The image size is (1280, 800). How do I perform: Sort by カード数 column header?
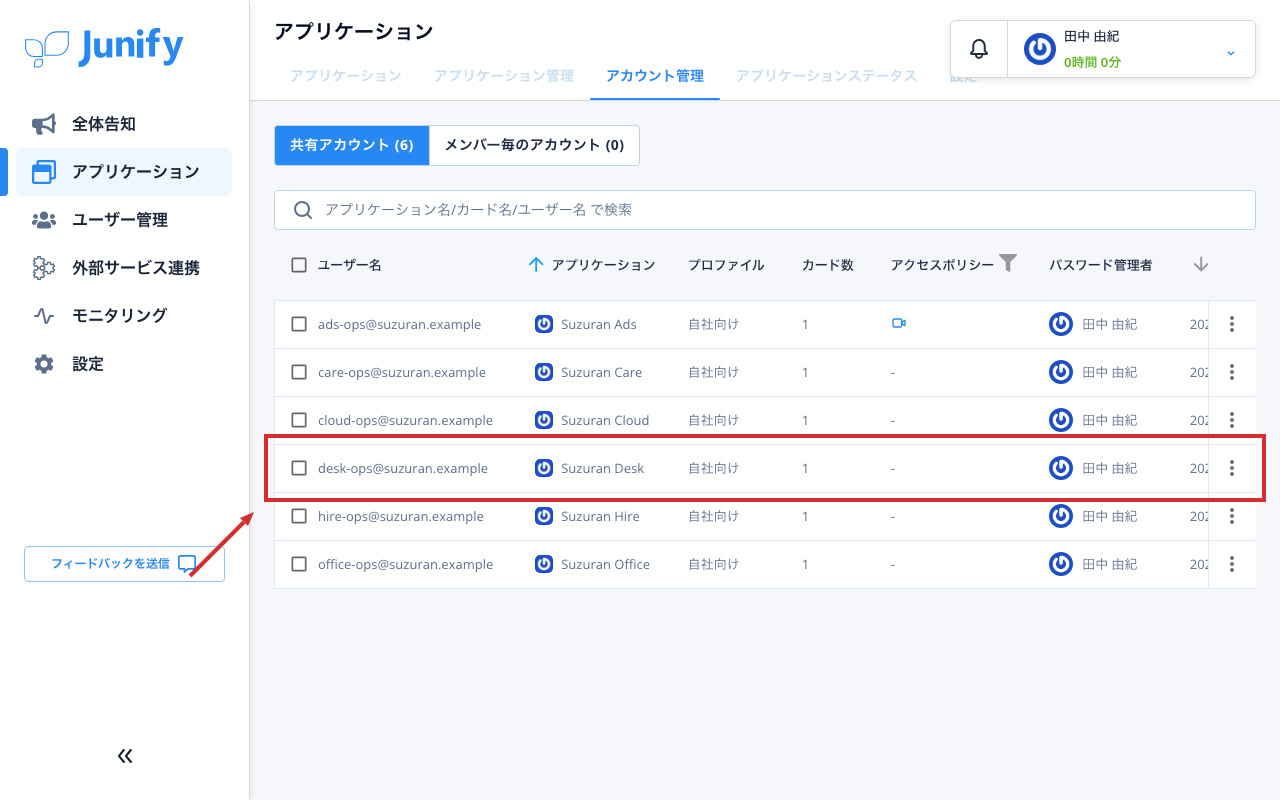827,265
